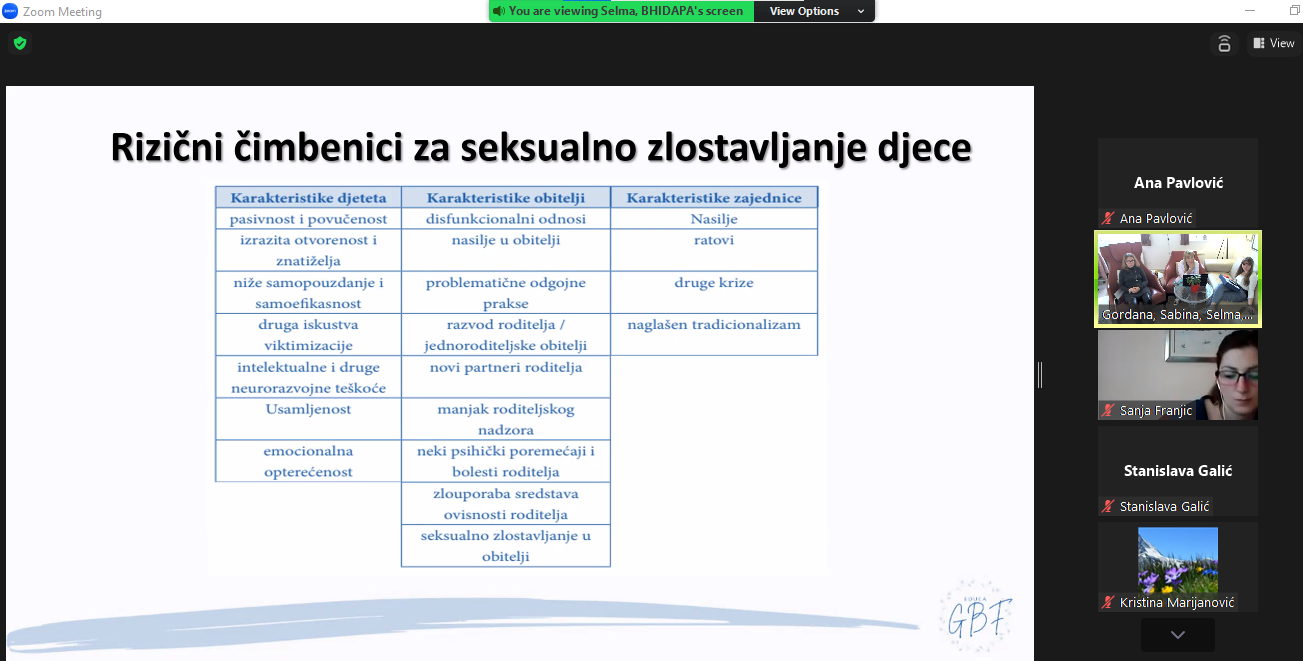Click Kristina Marijanović's muted microphone icon
This screenshot has width=1303, height=661.
[1108, 602]
